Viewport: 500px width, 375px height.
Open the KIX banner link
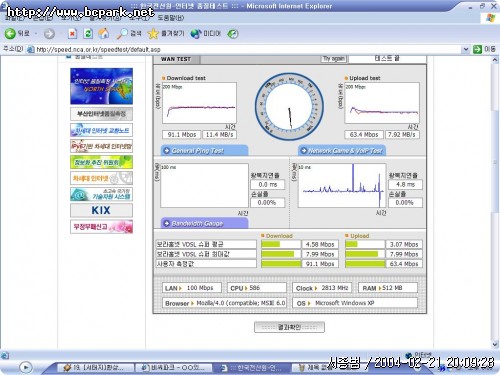click(101, 210)
